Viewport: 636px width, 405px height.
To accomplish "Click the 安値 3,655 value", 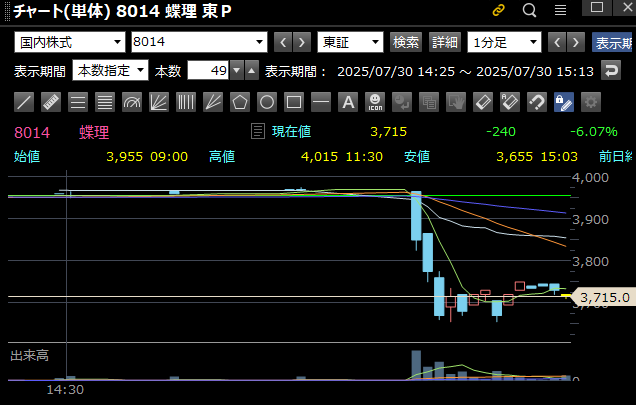I will click(514, 157).
